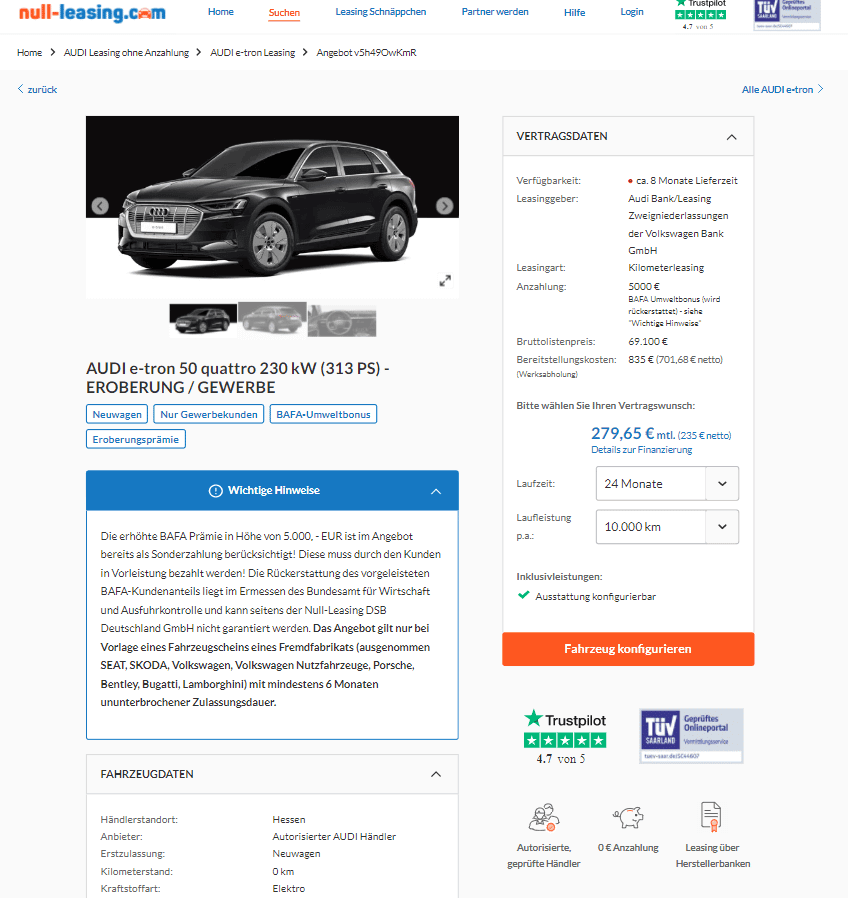
Task: Click the Kraftstoffart value Elektro
Action: pyautogui.click(x=289, y=889)
